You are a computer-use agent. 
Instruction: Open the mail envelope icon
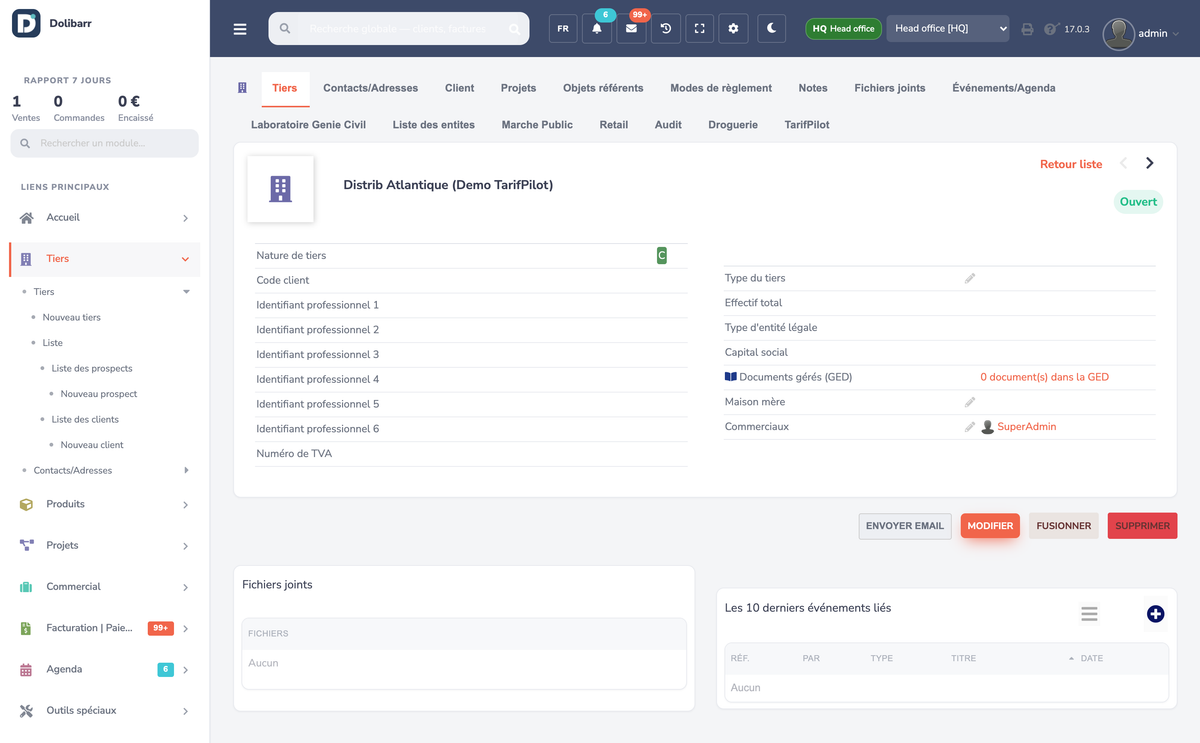tap(631, 29)
